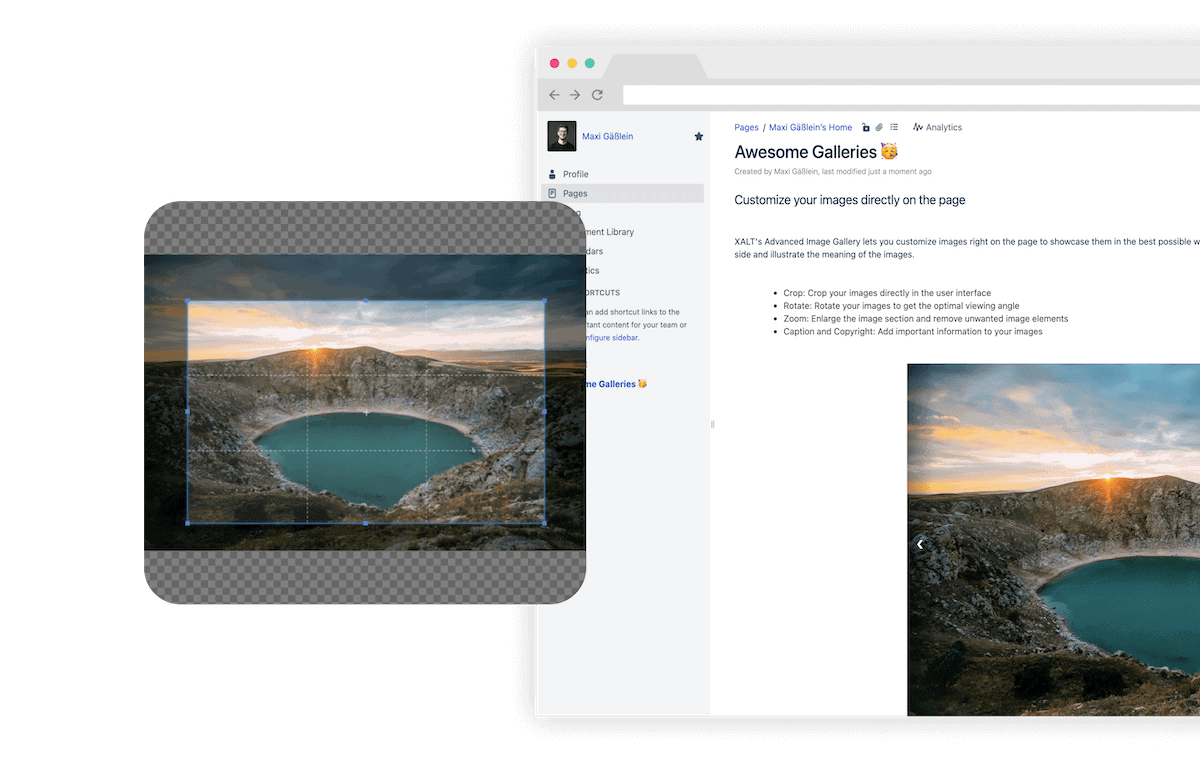Select the bottom crop resize handle
1200x764 pixels.
point(364,521)
